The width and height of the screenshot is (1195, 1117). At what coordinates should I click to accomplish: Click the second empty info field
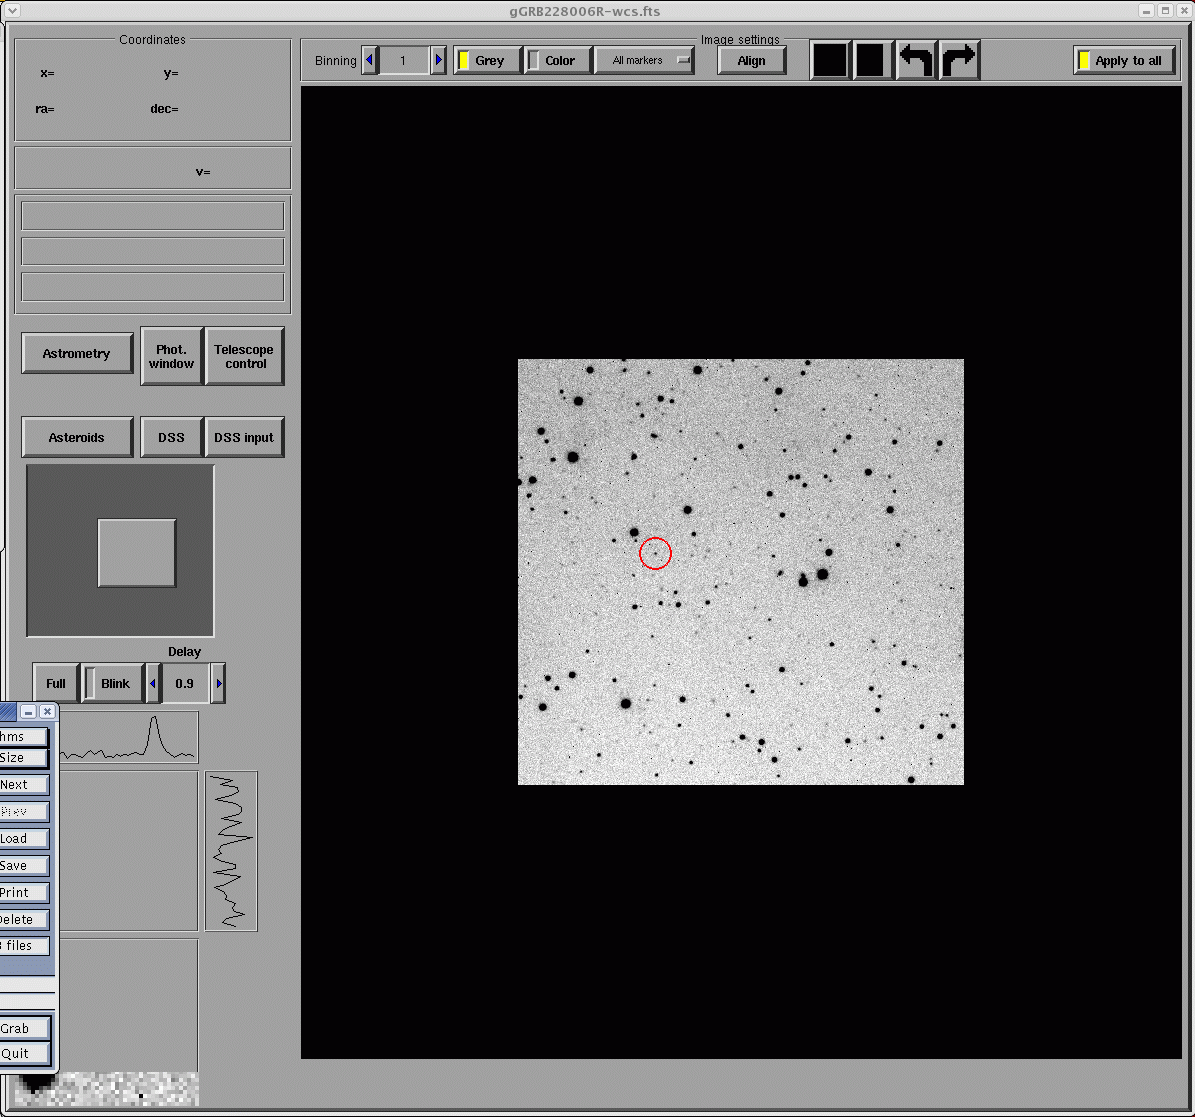click(x=153, y=251)
